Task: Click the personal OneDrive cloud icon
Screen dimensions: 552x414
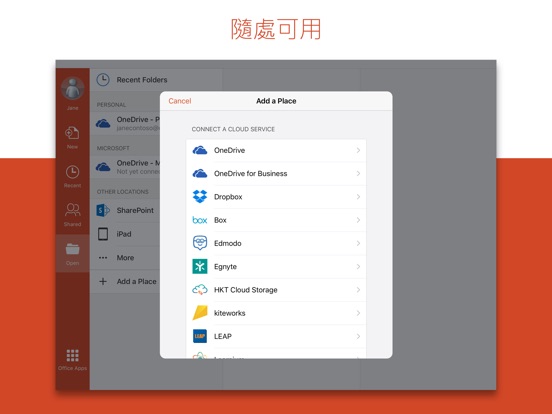Action: pyautogui.click(x=103, y=123)
